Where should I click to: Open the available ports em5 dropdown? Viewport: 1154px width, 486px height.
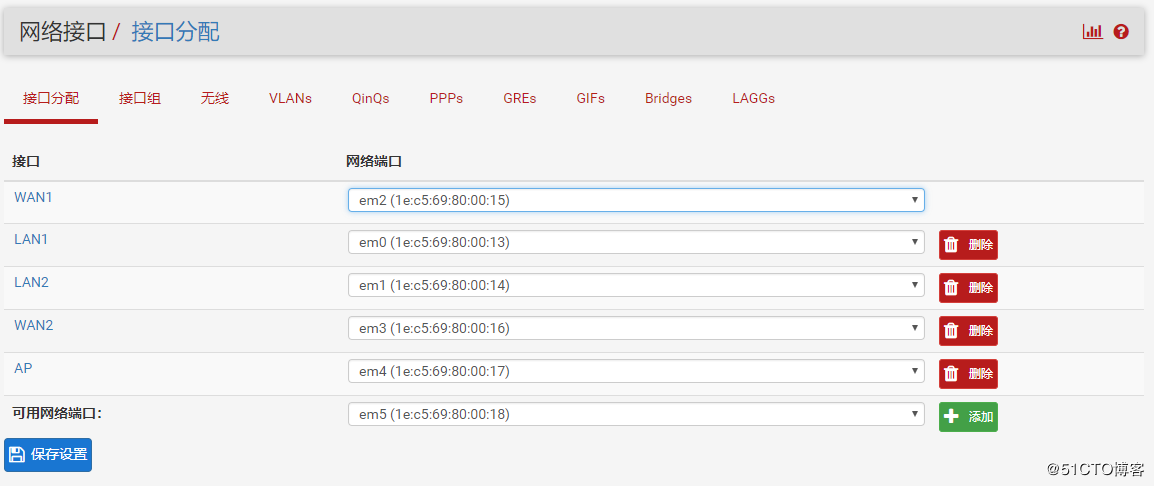[x=635, y=414]
